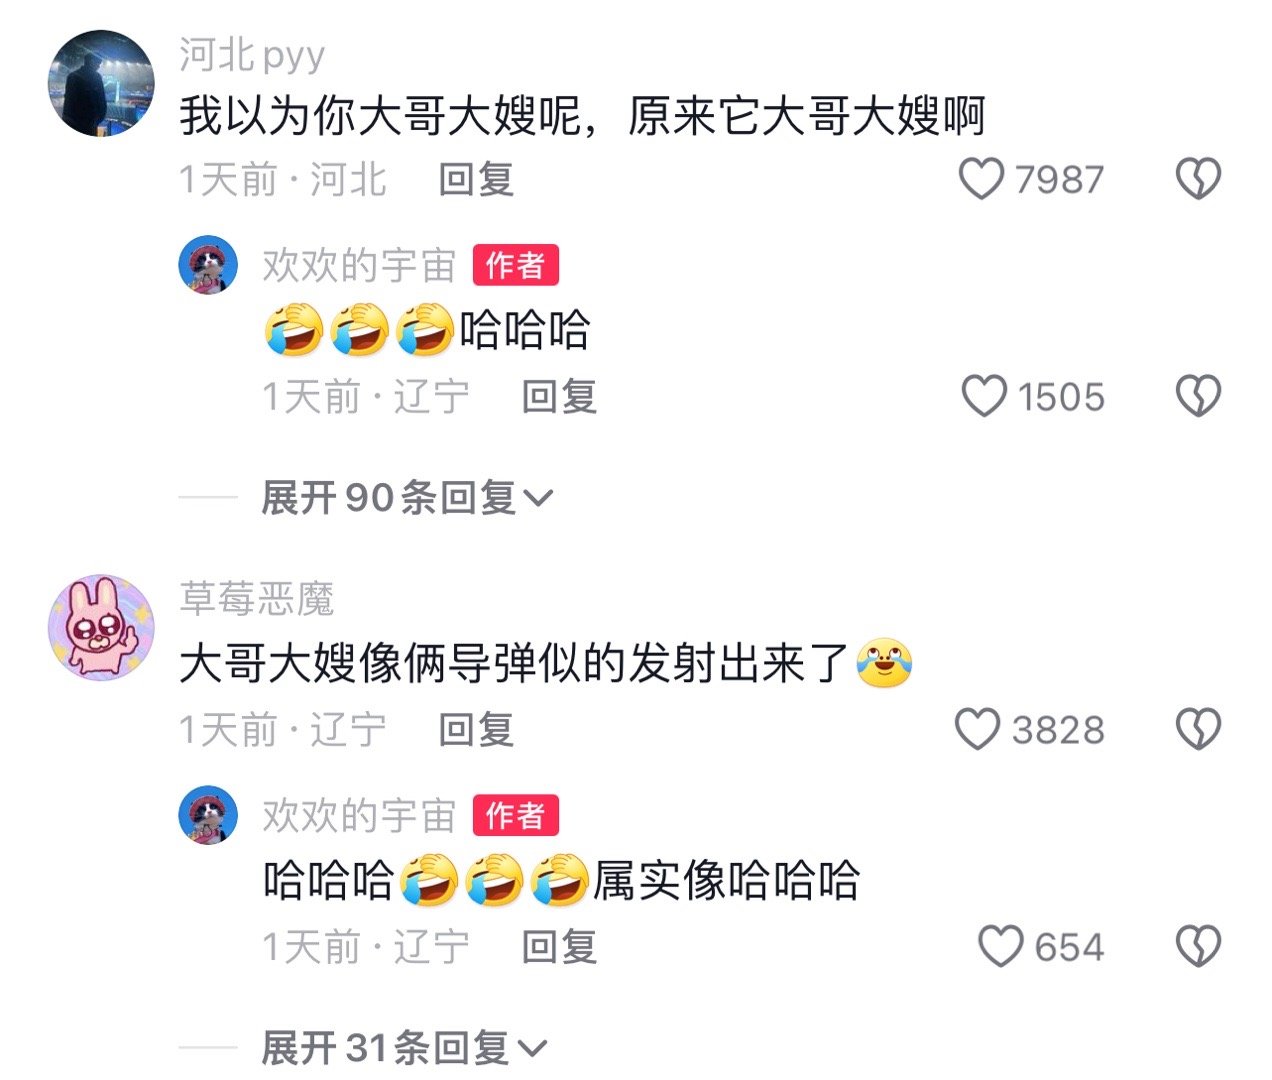Open 欢欢的宇宙 avatar in first reply
Viewport: 1272px width, 1080px height.
tap(208, 265)
